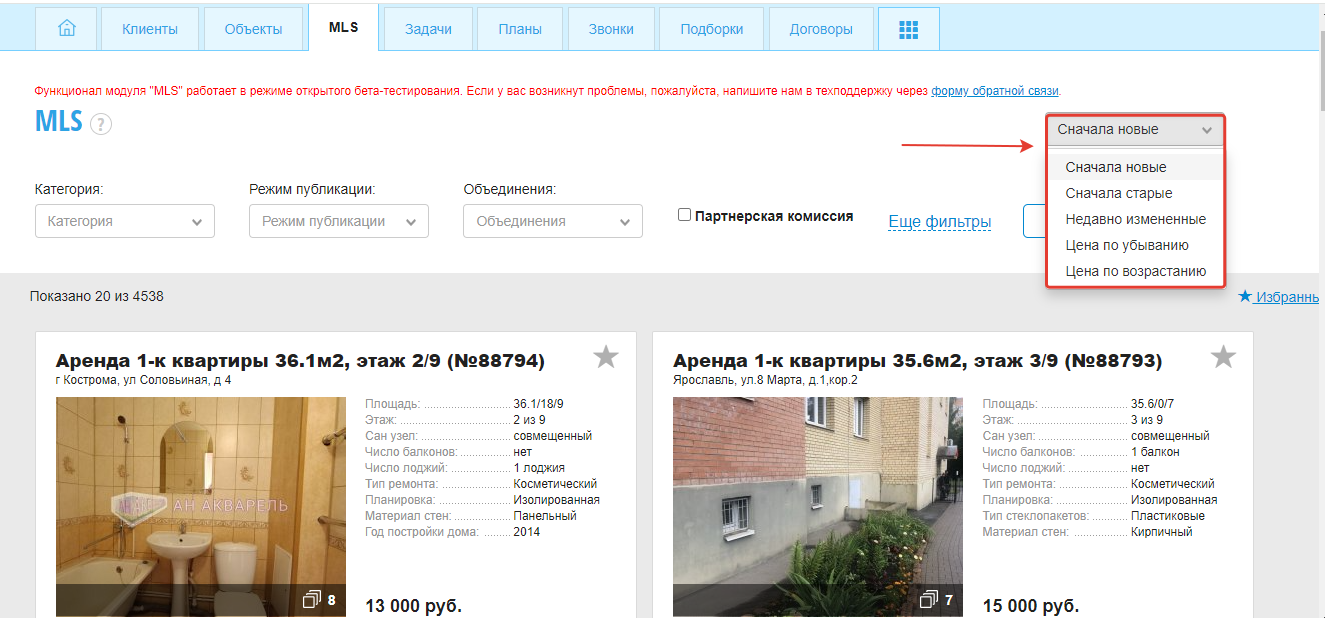The image size is (1325, 618).
Task: Open the Объединения dropdown
Action: [553, 221]
